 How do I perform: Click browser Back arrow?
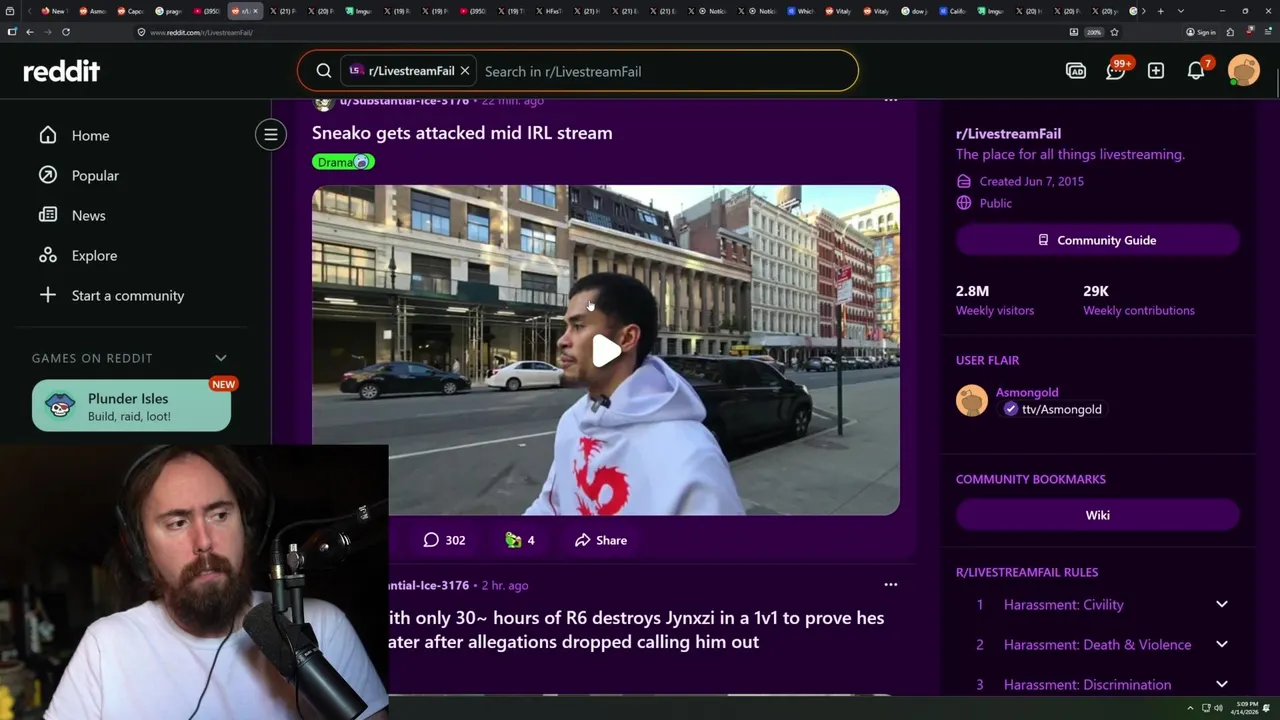tap(30, 32)
